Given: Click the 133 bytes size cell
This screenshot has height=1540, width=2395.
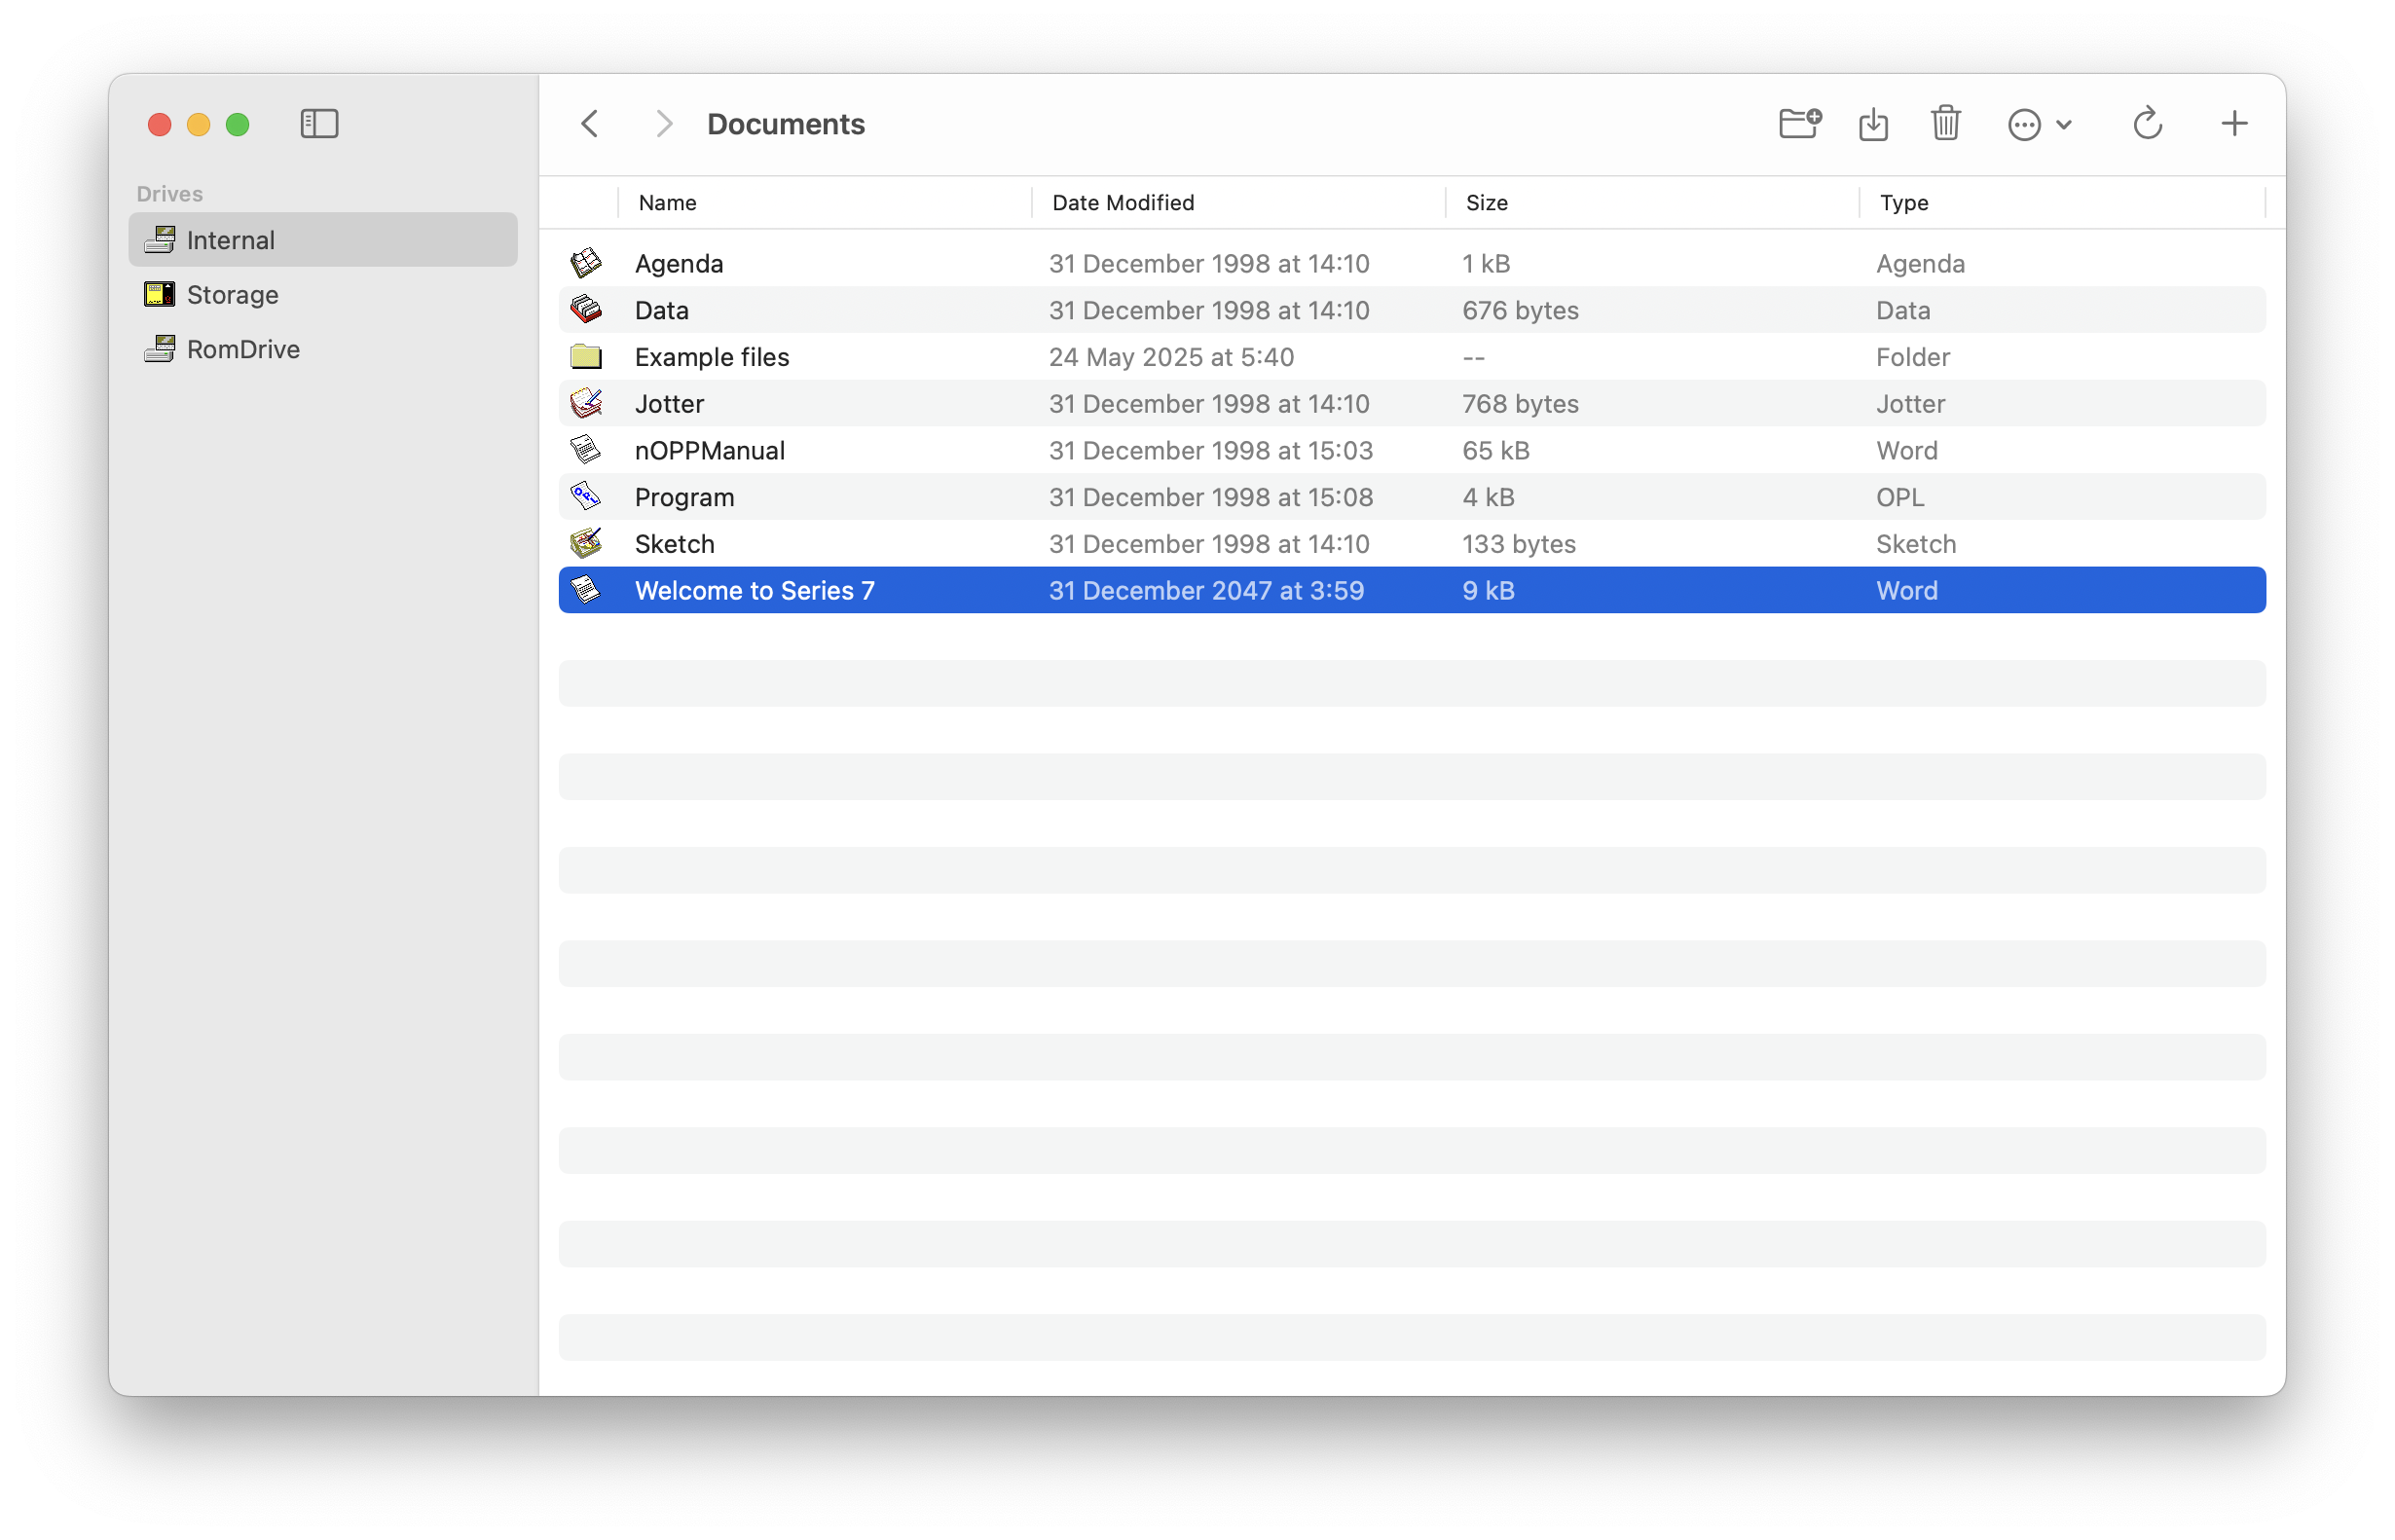Looking at the screenshot, I should (1519, 545).
